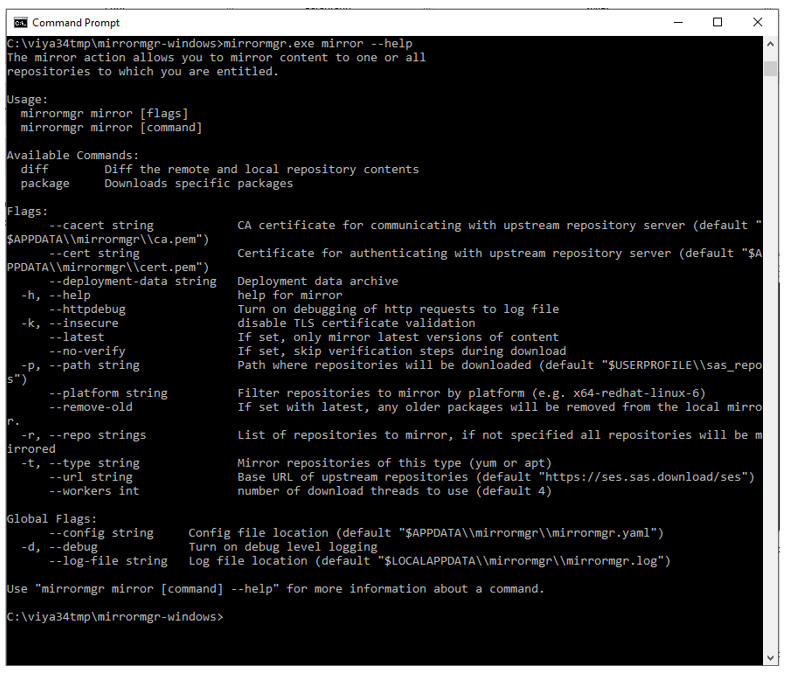Screen dimensions: 788x673
Task: Close the Command Prompt window
Action: coord(757,23)
